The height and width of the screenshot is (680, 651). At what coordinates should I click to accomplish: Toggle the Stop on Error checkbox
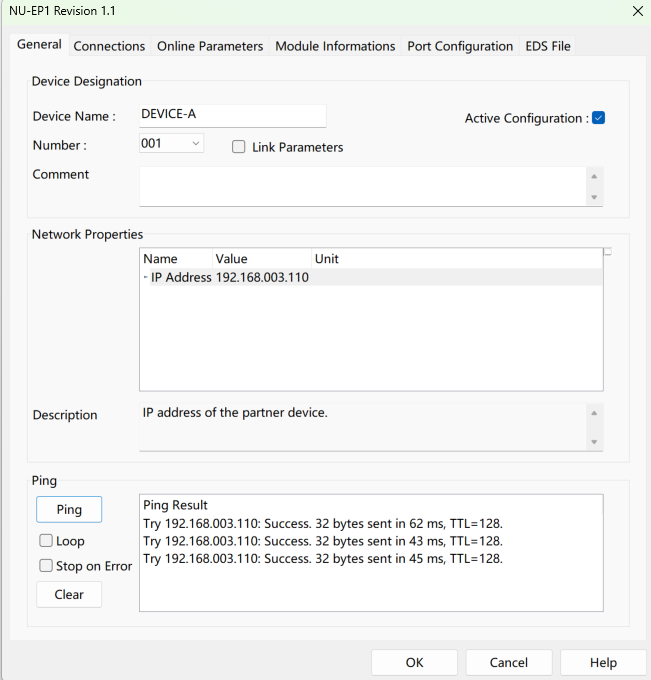tap(46, 566)
